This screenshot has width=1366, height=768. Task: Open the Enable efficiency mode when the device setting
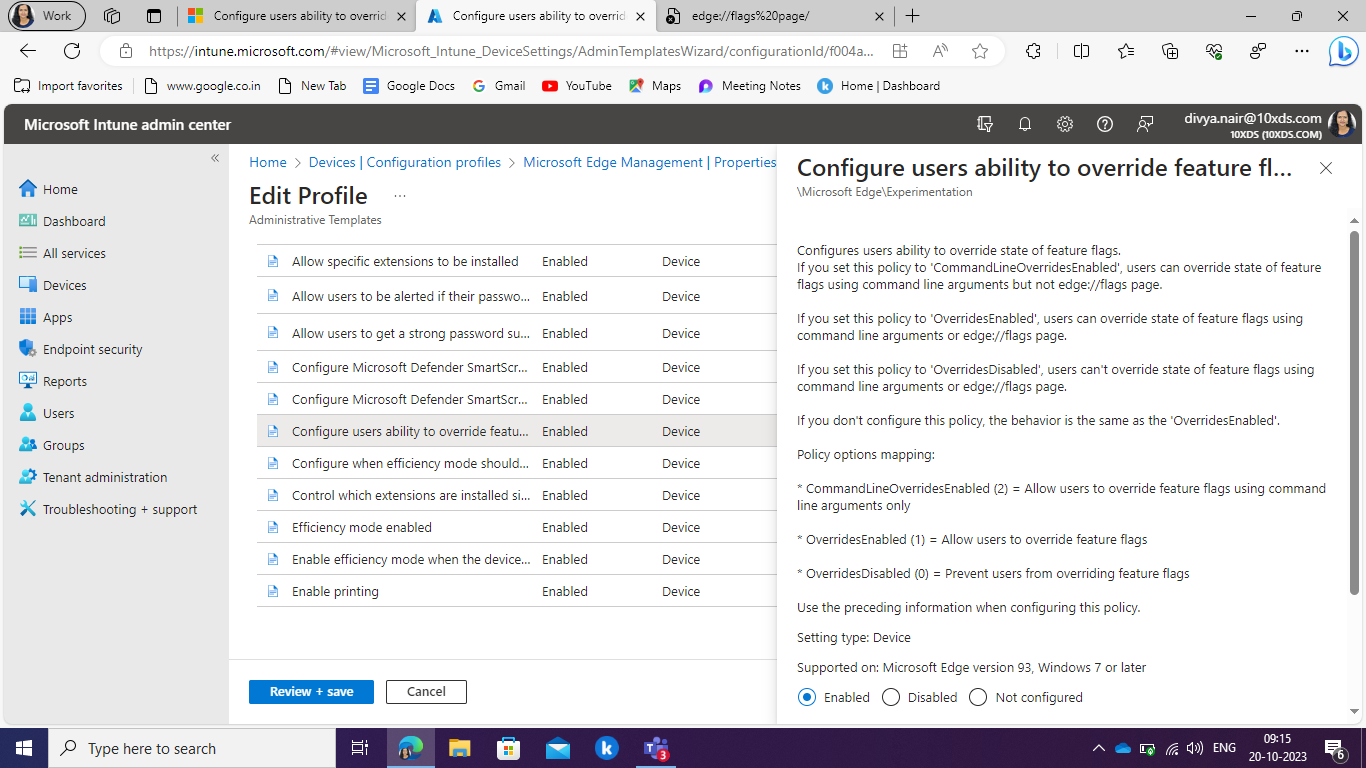pos(411,559)
